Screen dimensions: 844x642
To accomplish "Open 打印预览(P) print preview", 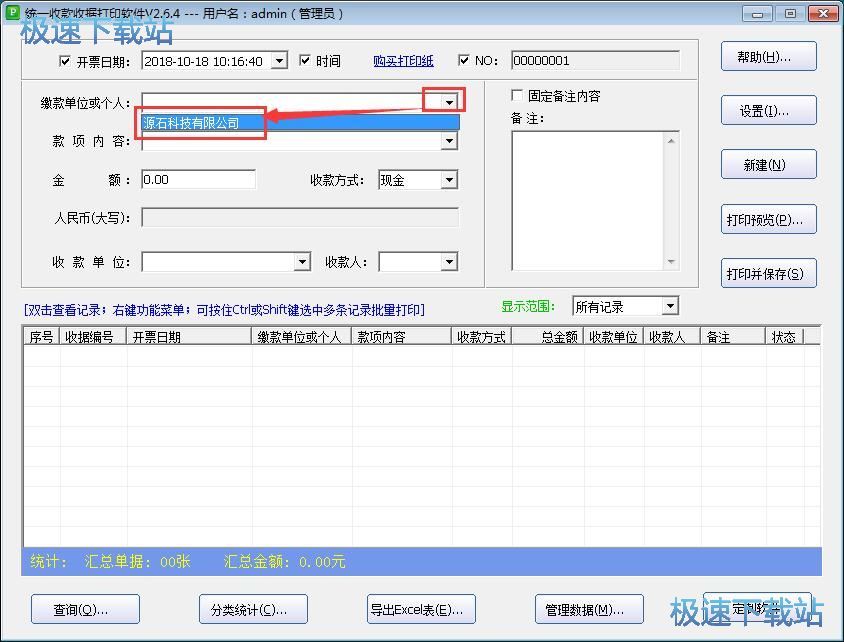I will [769, 219].
